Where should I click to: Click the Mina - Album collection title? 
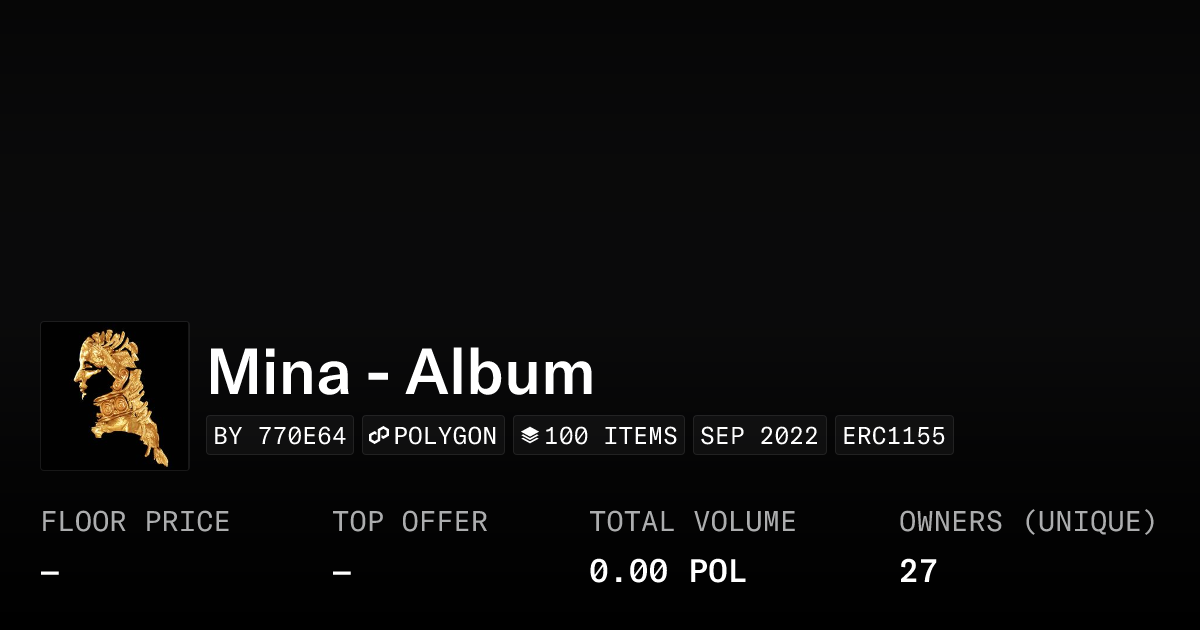[400, 373]
